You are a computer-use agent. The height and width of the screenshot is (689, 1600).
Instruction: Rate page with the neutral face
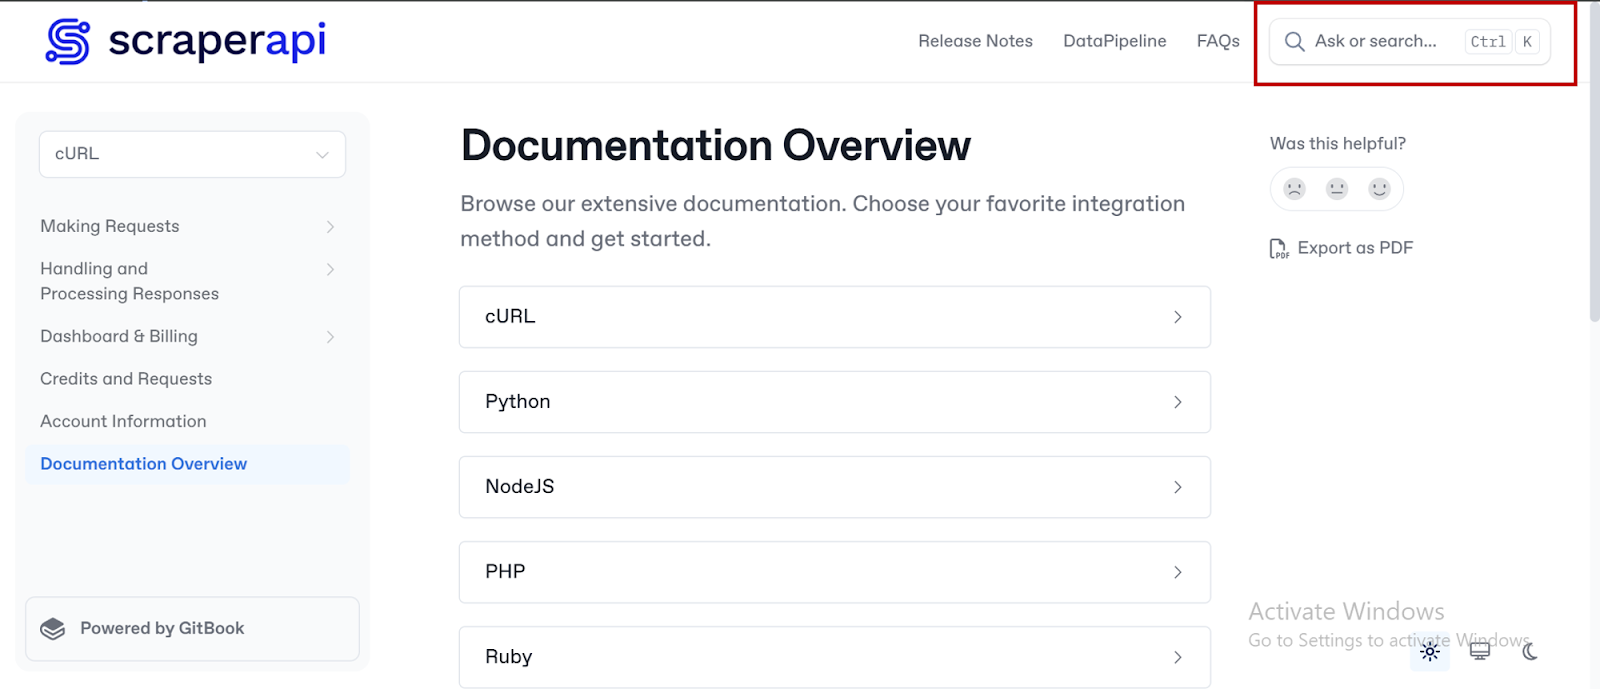pos(1337,189)
